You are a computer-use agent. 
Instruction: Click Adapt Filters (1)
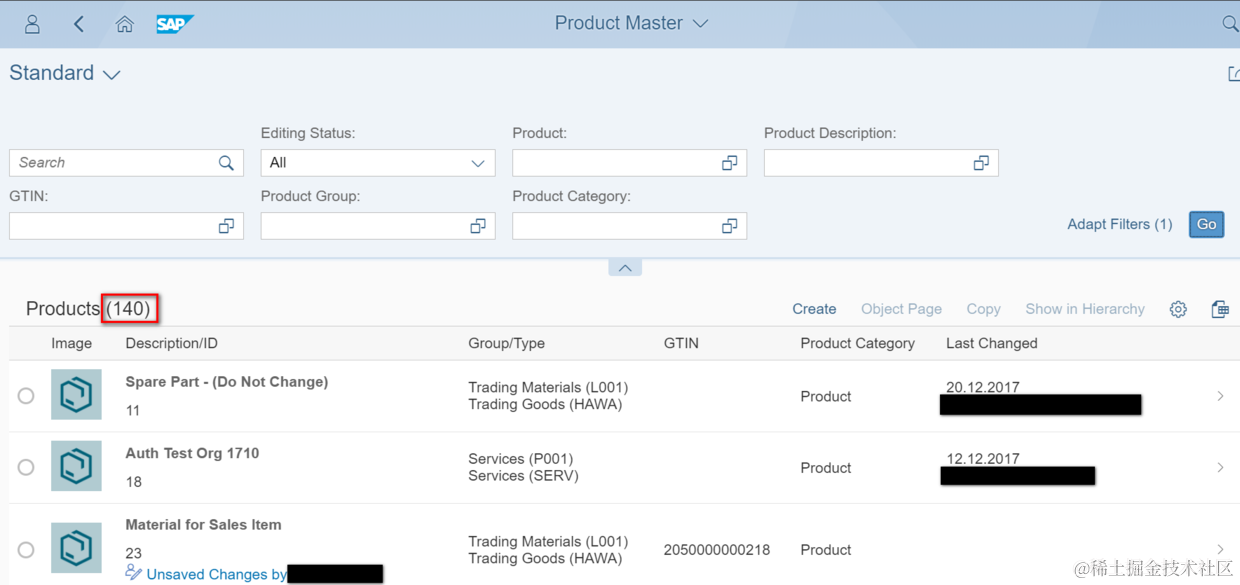coord(1119,224)
